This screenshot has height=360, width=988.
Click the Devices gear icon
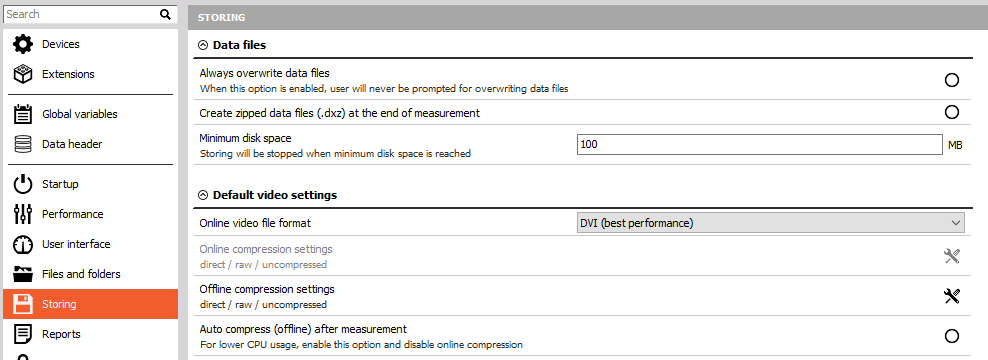coord(23,44)
